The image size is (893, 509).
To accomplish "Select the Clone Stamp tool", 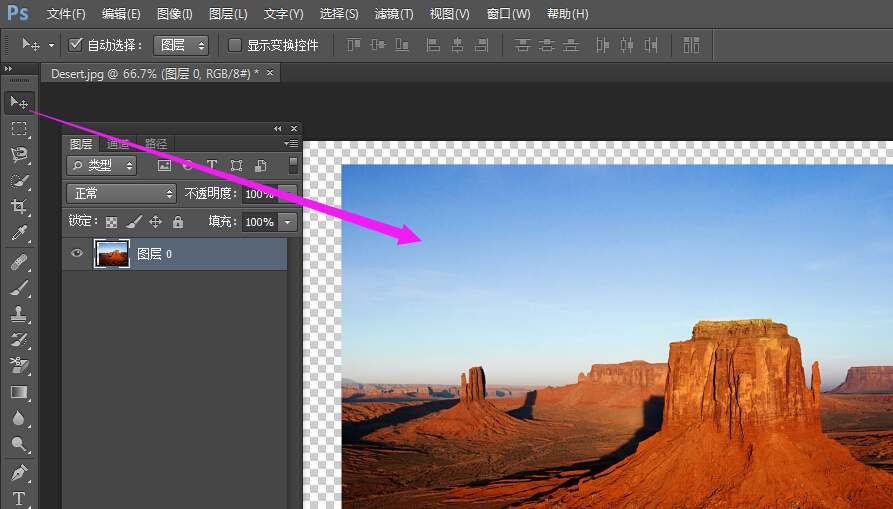I will point(19,314).
